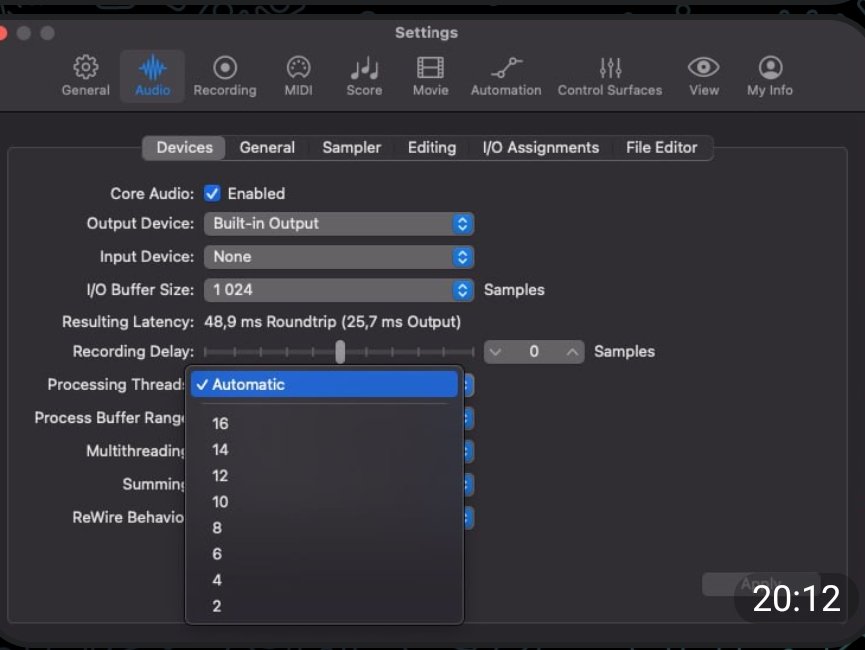The image size is (865, 650).
Task: Click the Recording Delay slider handle
Action: click(340, 351)
